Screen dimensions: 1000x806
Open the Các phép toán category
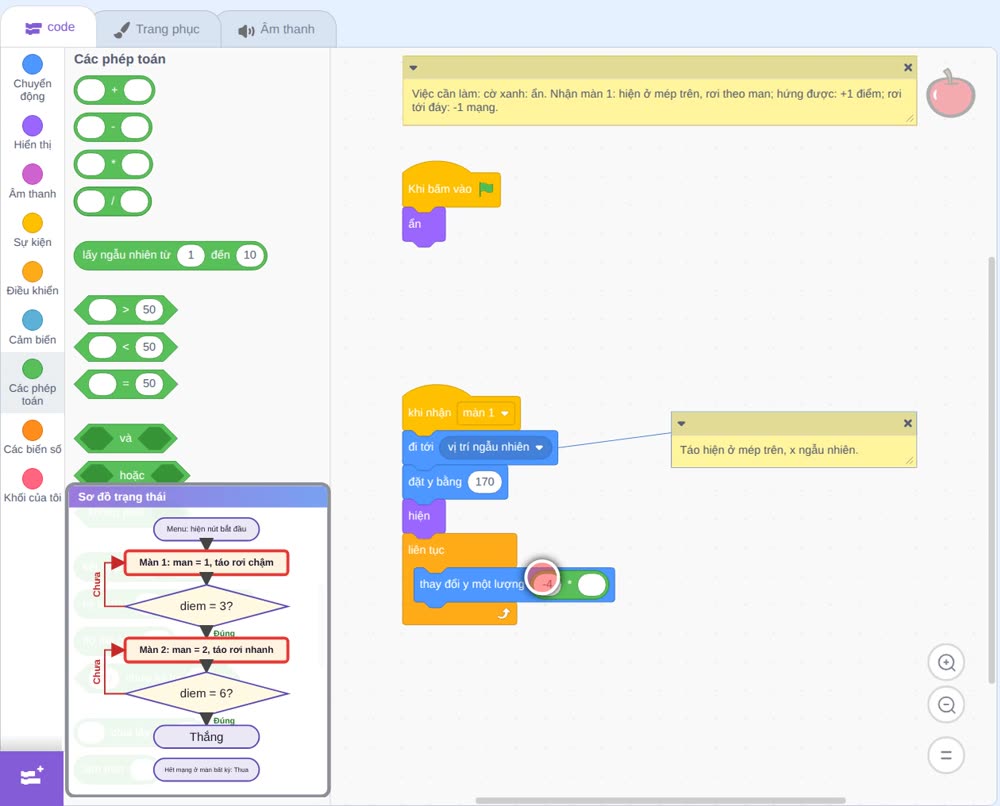coord(32,382)
